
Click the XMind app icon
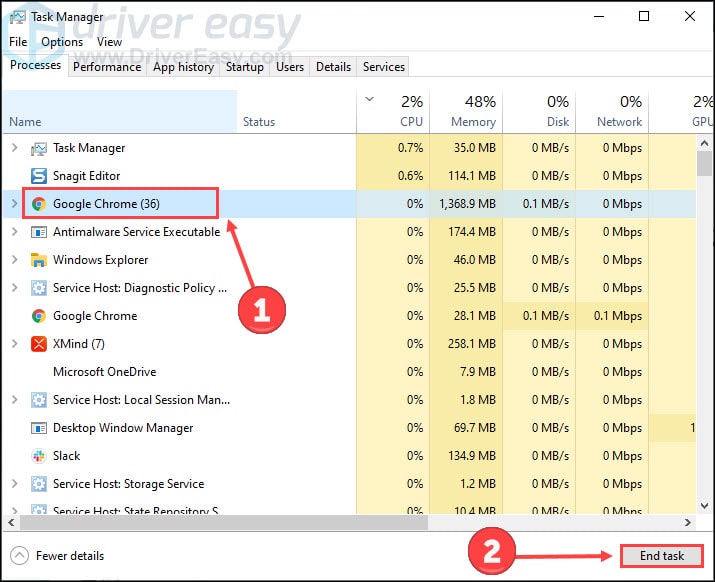click(39, 344)
